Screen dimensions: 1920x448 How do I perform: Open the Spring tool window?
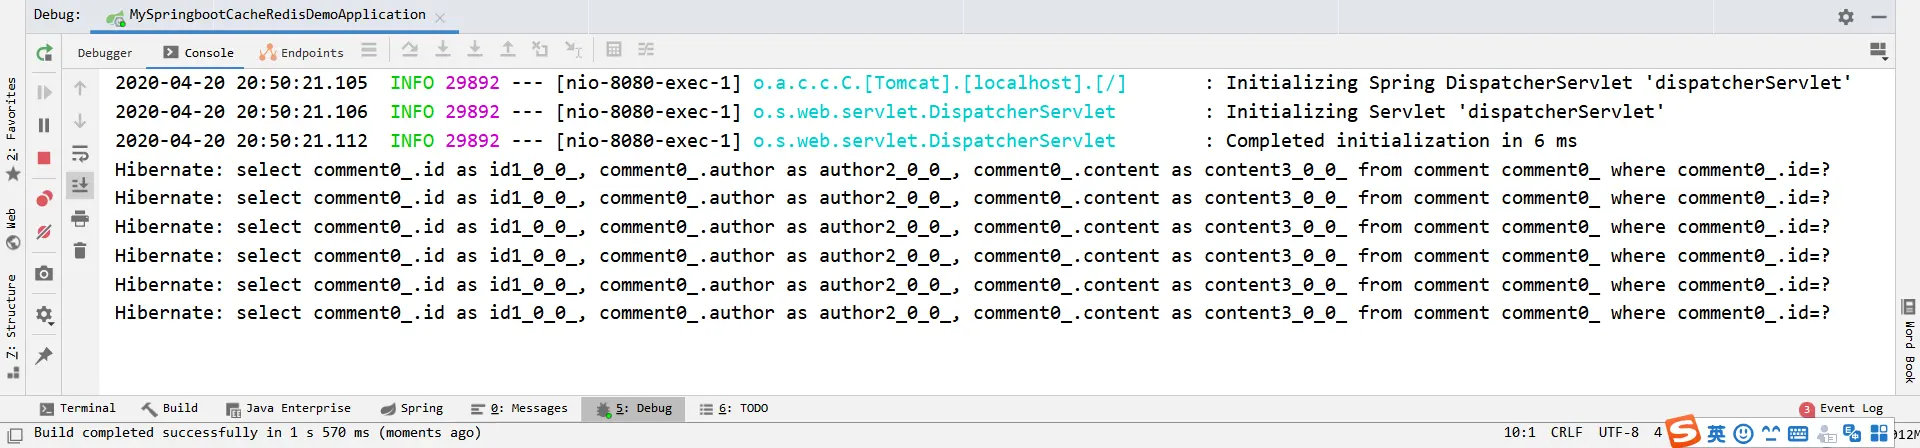click(411, 408)
